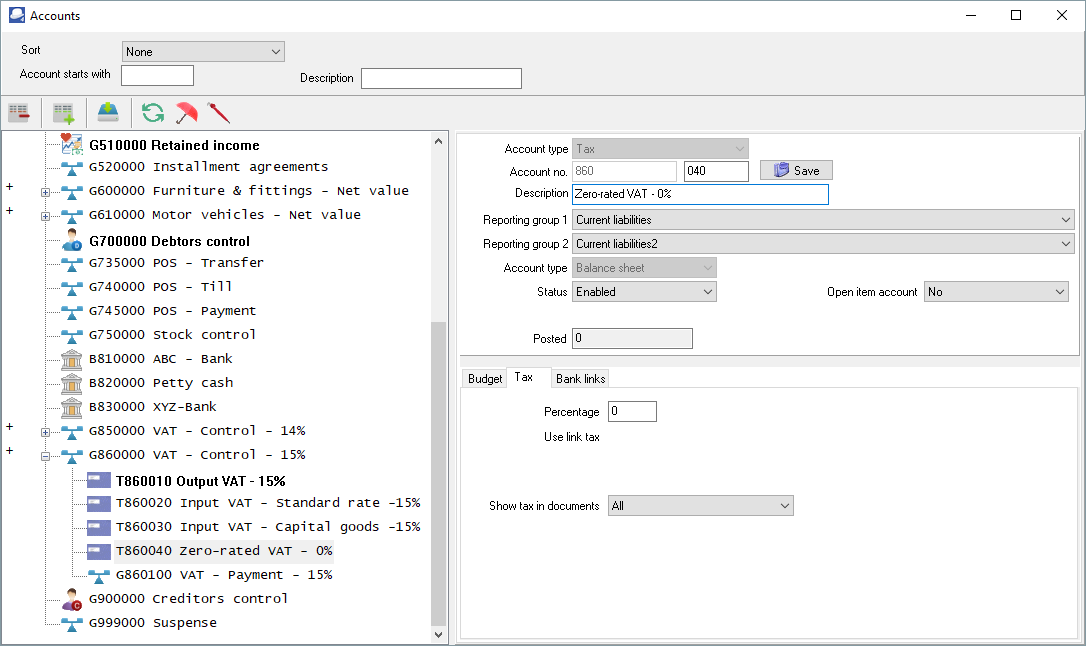Click the account number 860 field
This screenshot has width=1086, height=646.
(624, 171)
